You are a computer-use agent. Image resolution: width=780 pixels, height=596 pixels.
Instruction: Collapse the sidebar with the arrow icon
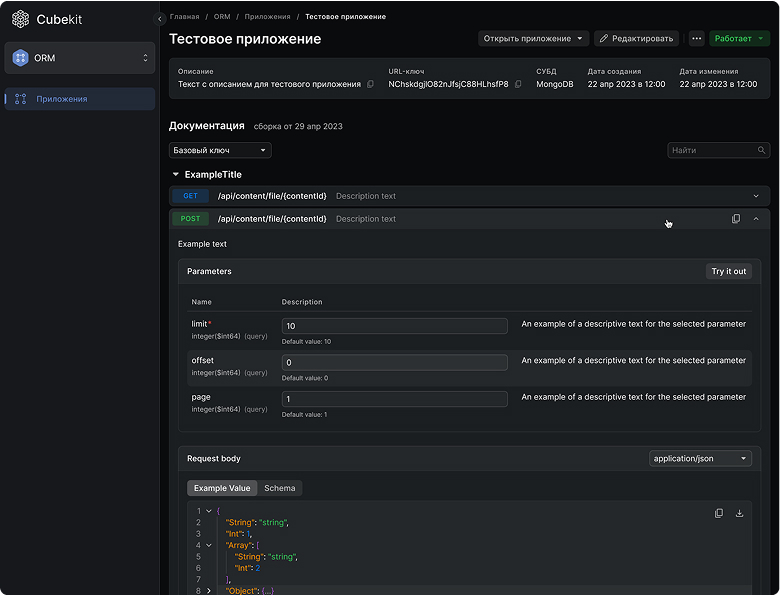160,19
